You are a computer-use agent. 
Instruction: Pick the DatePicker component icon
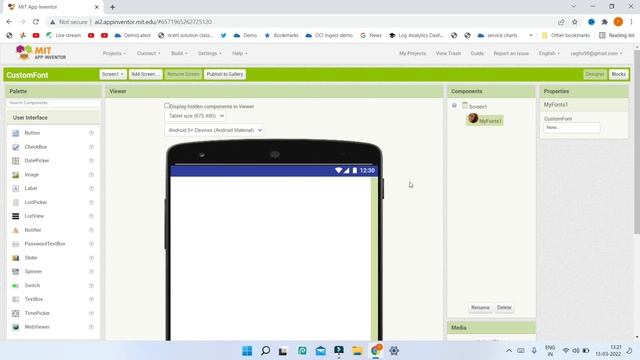[x=16, y=161]
